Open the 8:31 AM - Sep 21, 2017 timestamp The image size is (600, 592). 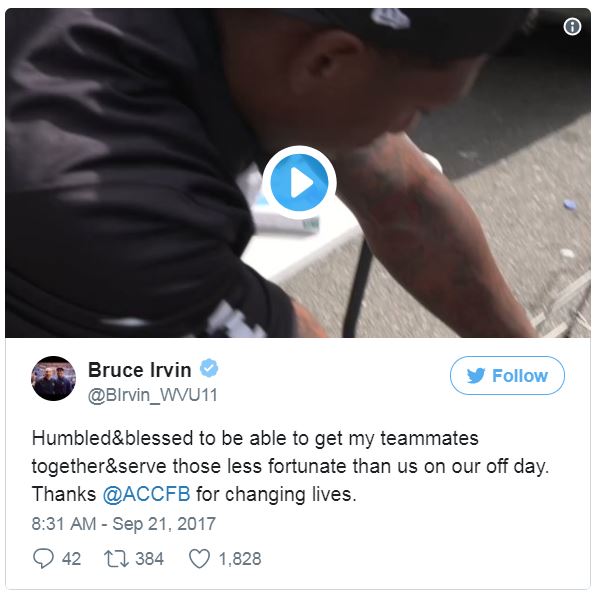click(x=124, y=524)
